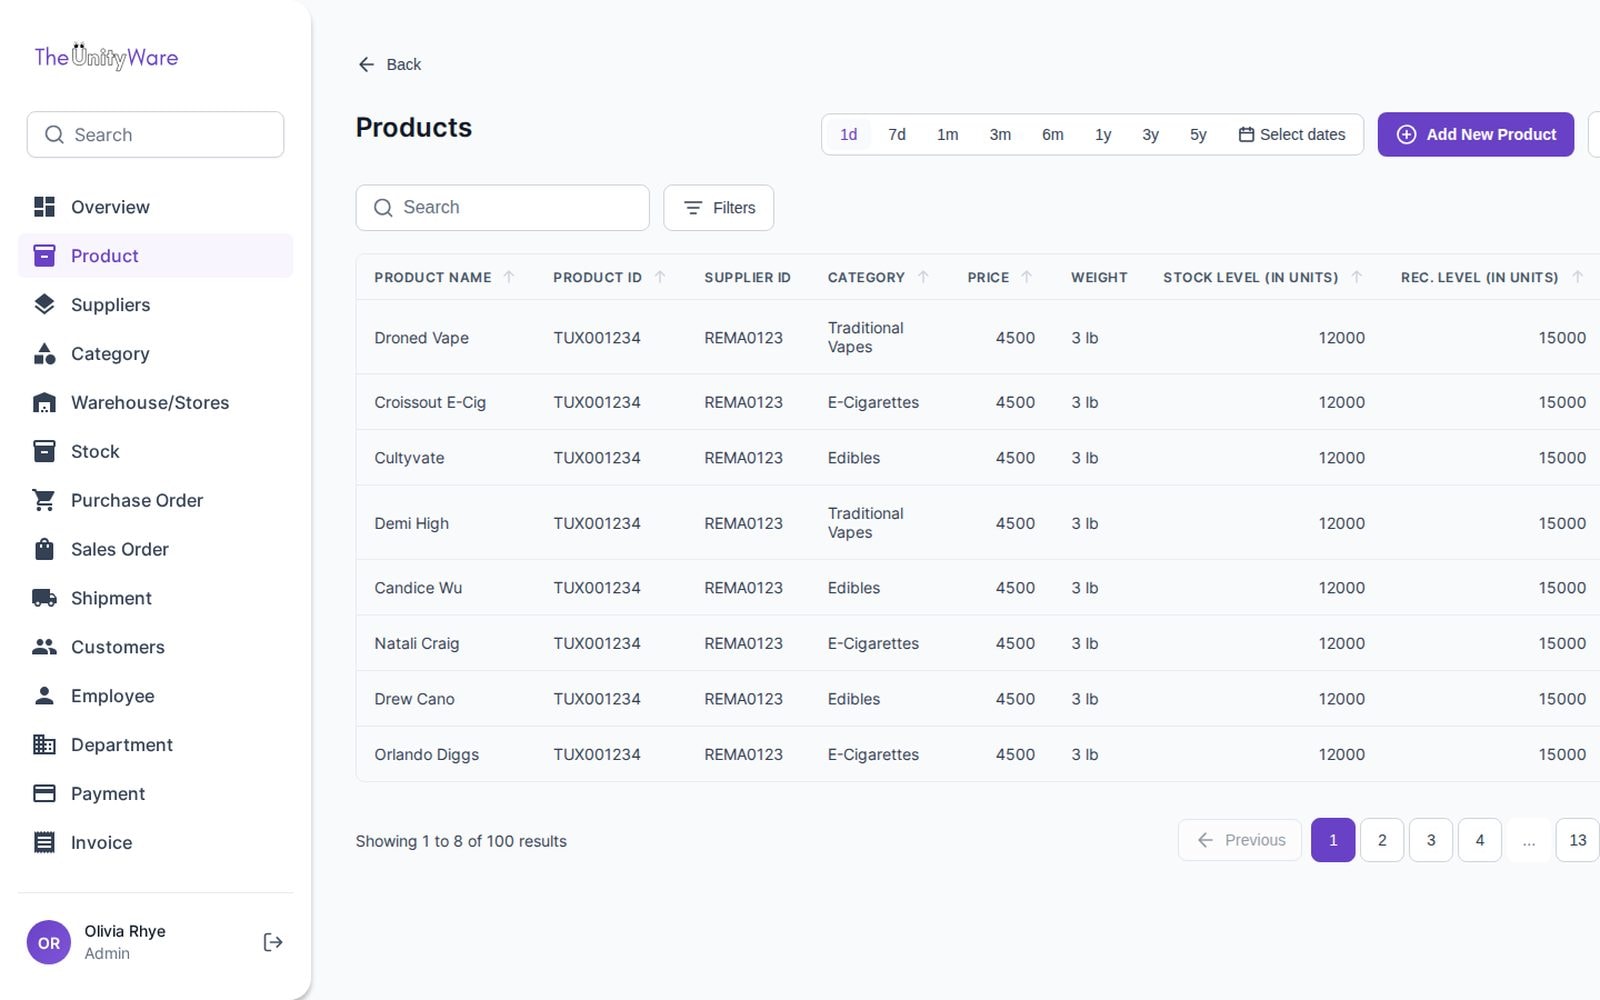Sort by Category column arrow
This screenshot has height=1000, width=1600.
point(923,277)
